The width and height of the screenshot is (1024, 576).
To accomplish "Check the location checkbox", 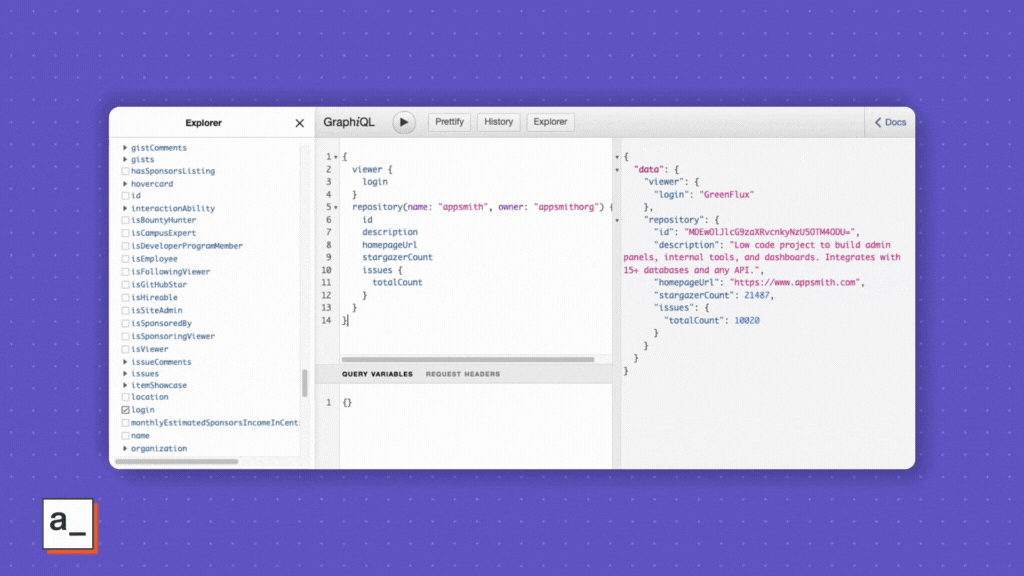I will pos(125,397).
